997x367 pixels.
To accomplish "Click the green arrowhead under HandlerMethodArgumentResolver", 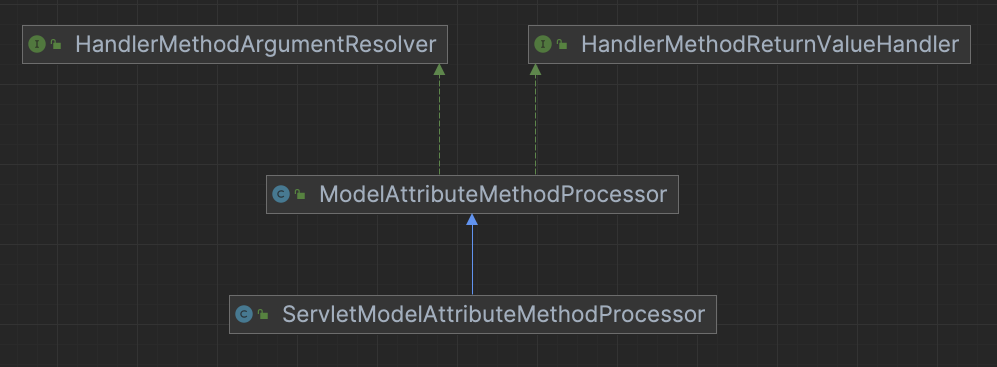I will [x=439, y=69].
